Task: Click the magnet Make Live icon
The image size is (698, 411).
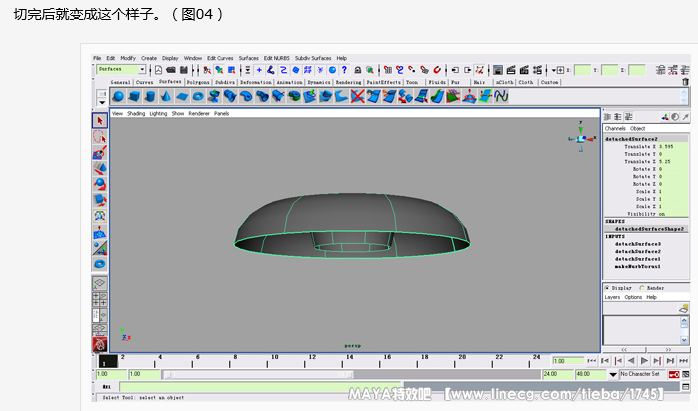Action: click(438, 70)
